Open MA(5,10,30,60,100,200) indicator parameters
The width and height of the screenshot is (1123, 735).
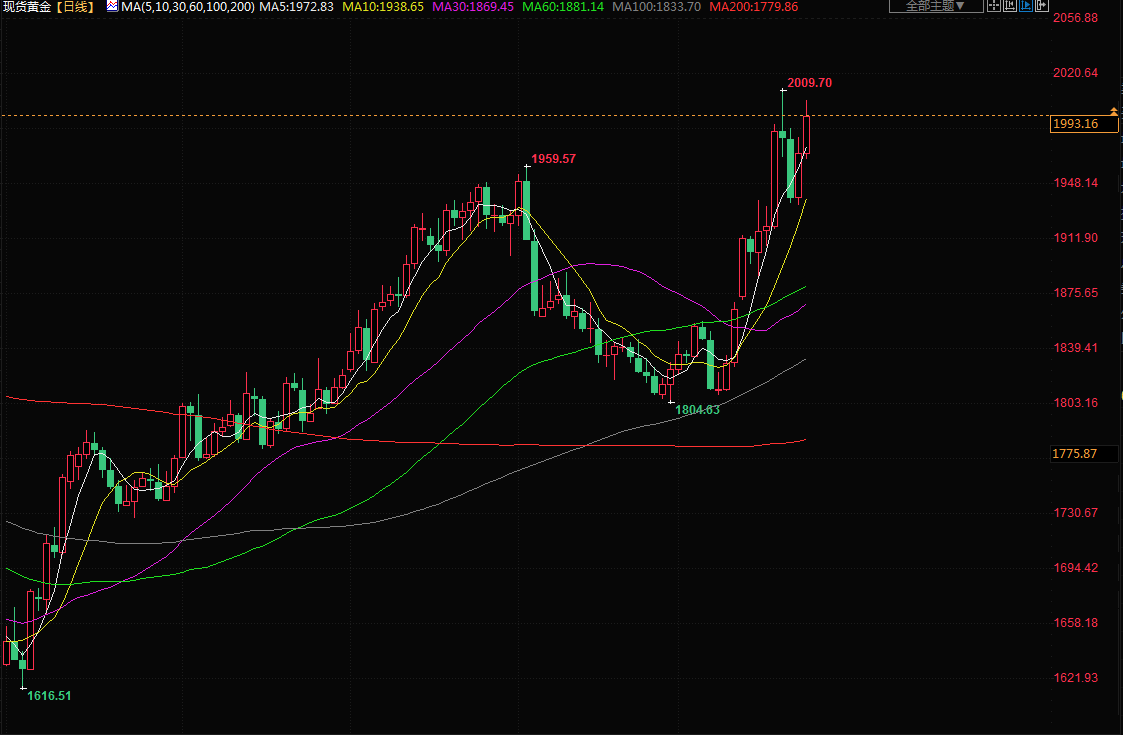pos(186,7)
